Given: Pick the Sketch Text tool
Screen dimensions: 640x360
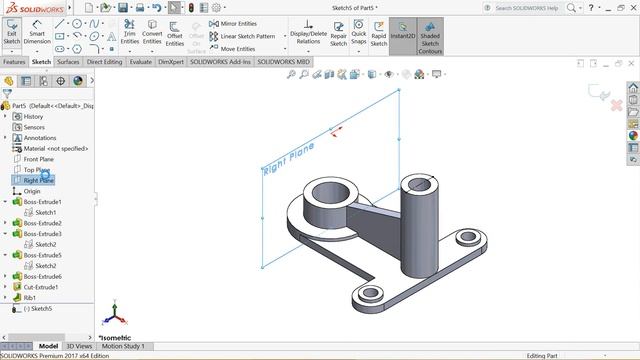Looking at the screenshot, I should 111,37.
